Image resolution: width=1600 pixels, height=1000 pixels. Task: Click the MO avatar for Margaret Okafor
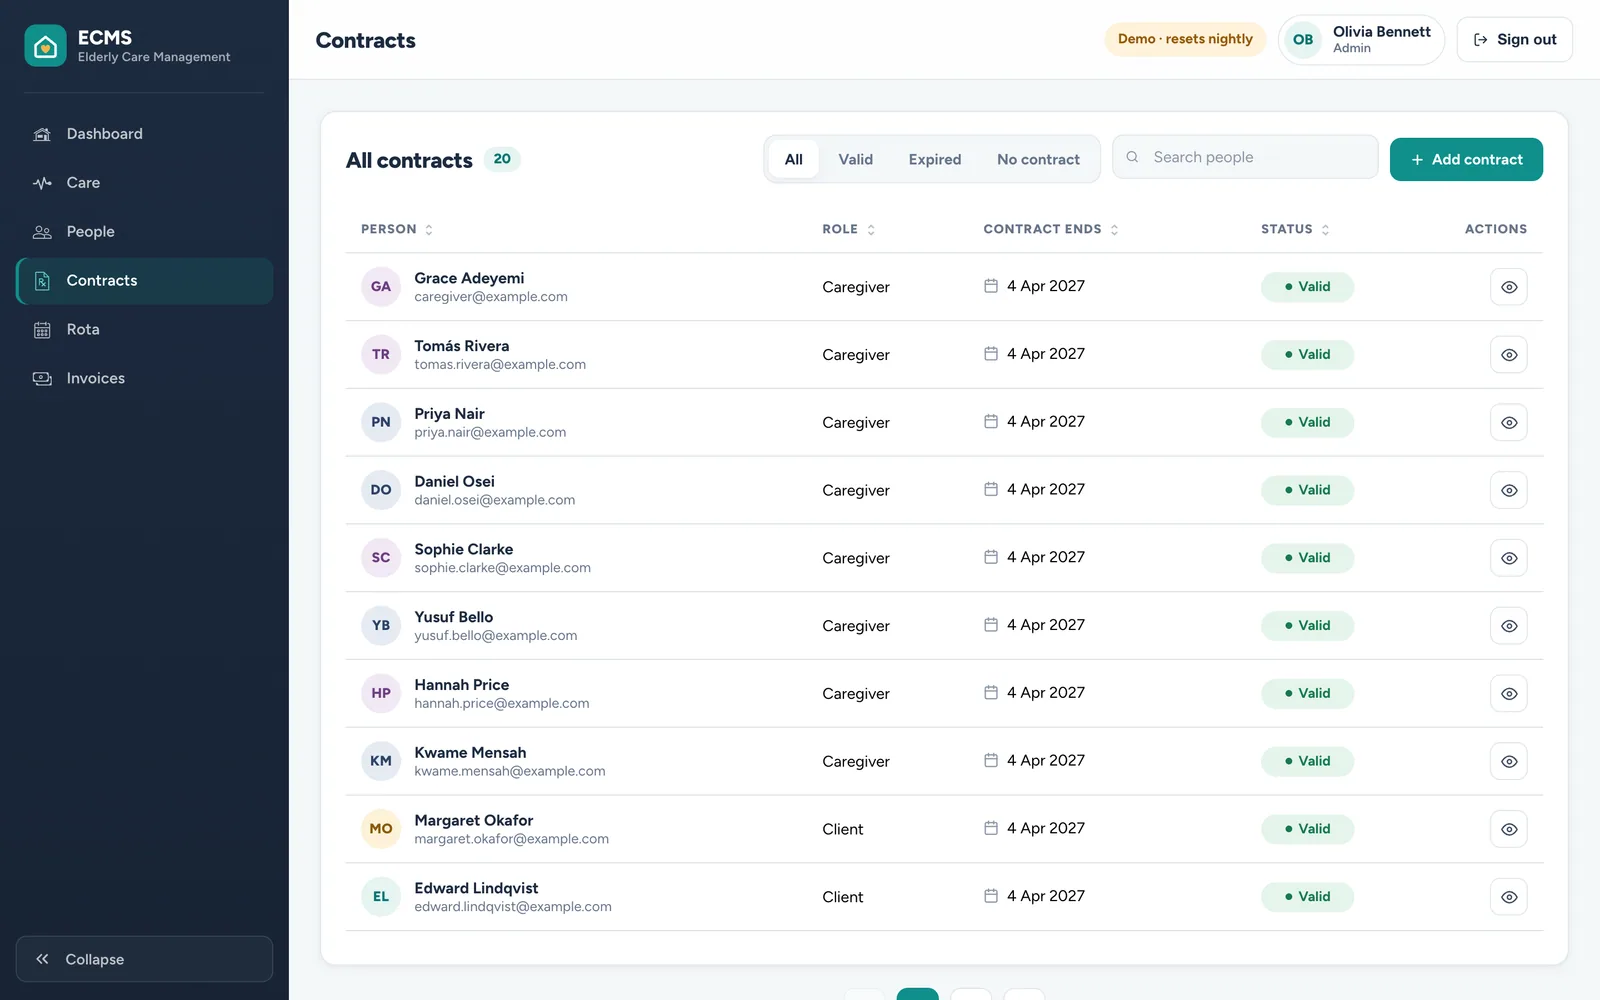click(x=381, y=829)
